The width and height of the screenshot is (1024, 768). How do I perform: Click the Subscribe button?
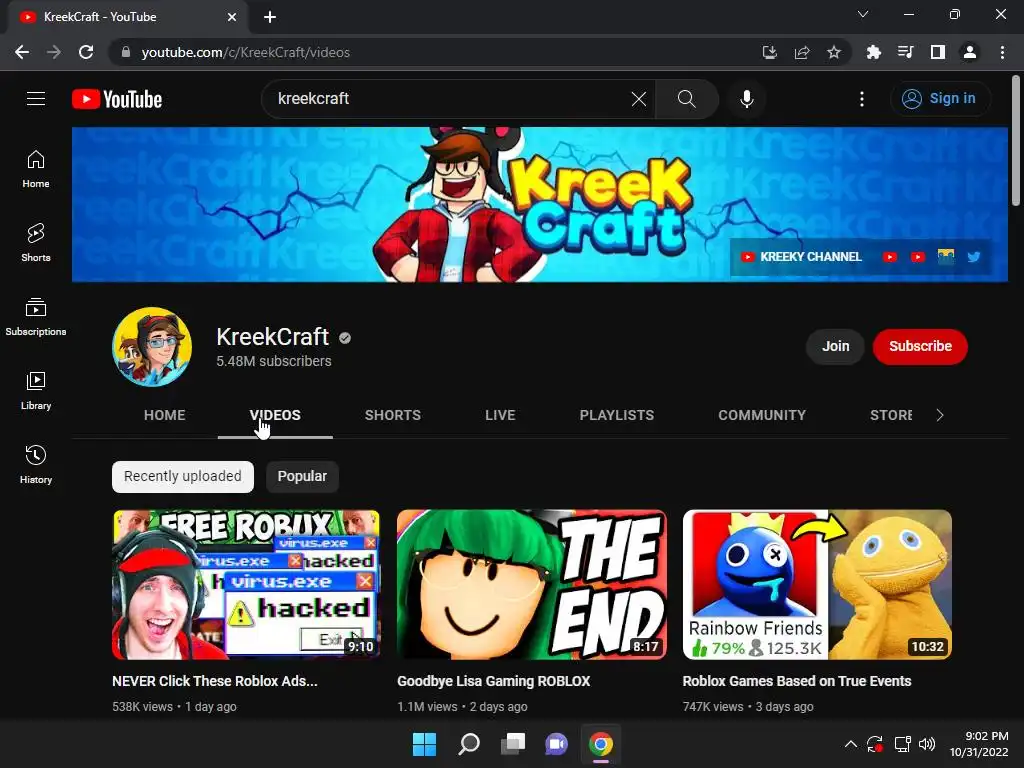(920, 346)
